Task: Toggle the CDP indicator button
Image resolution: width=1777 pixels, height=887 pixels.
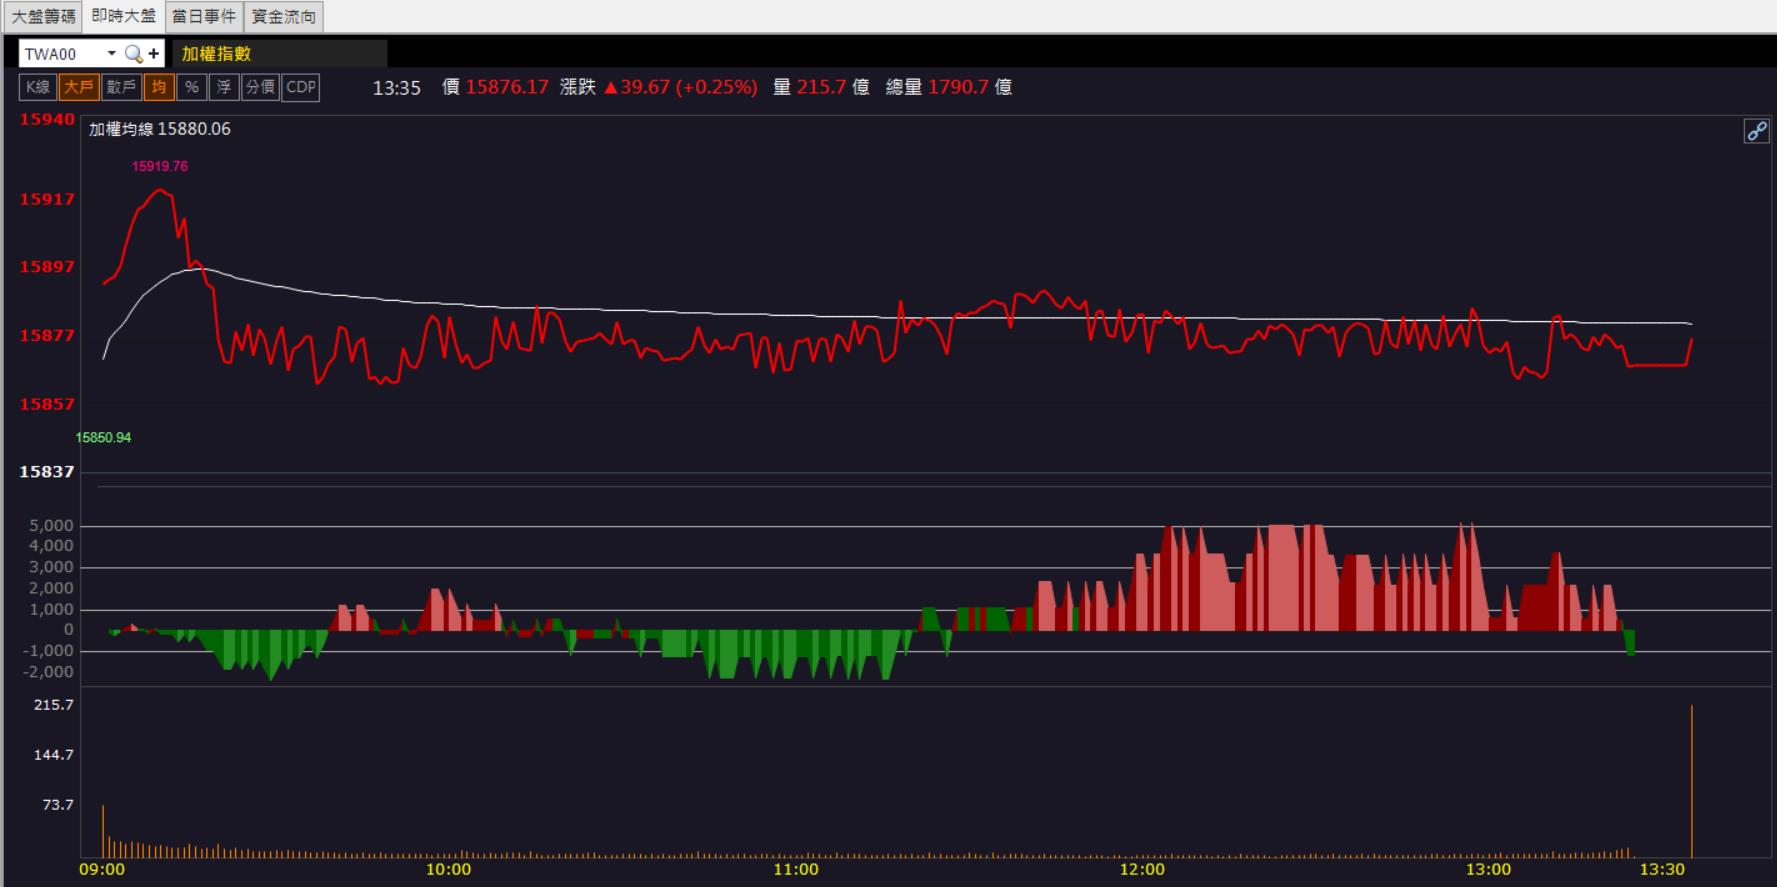Action: click(301, 87)
